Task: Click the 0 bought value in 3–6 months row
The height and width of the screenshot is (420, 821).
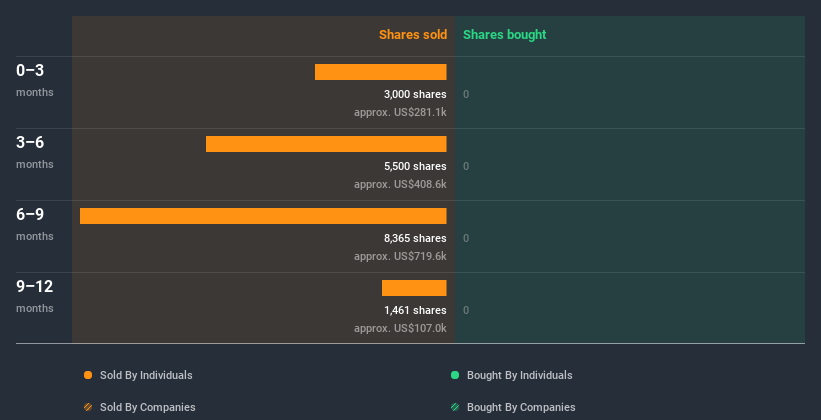Action: pos(466,167)
